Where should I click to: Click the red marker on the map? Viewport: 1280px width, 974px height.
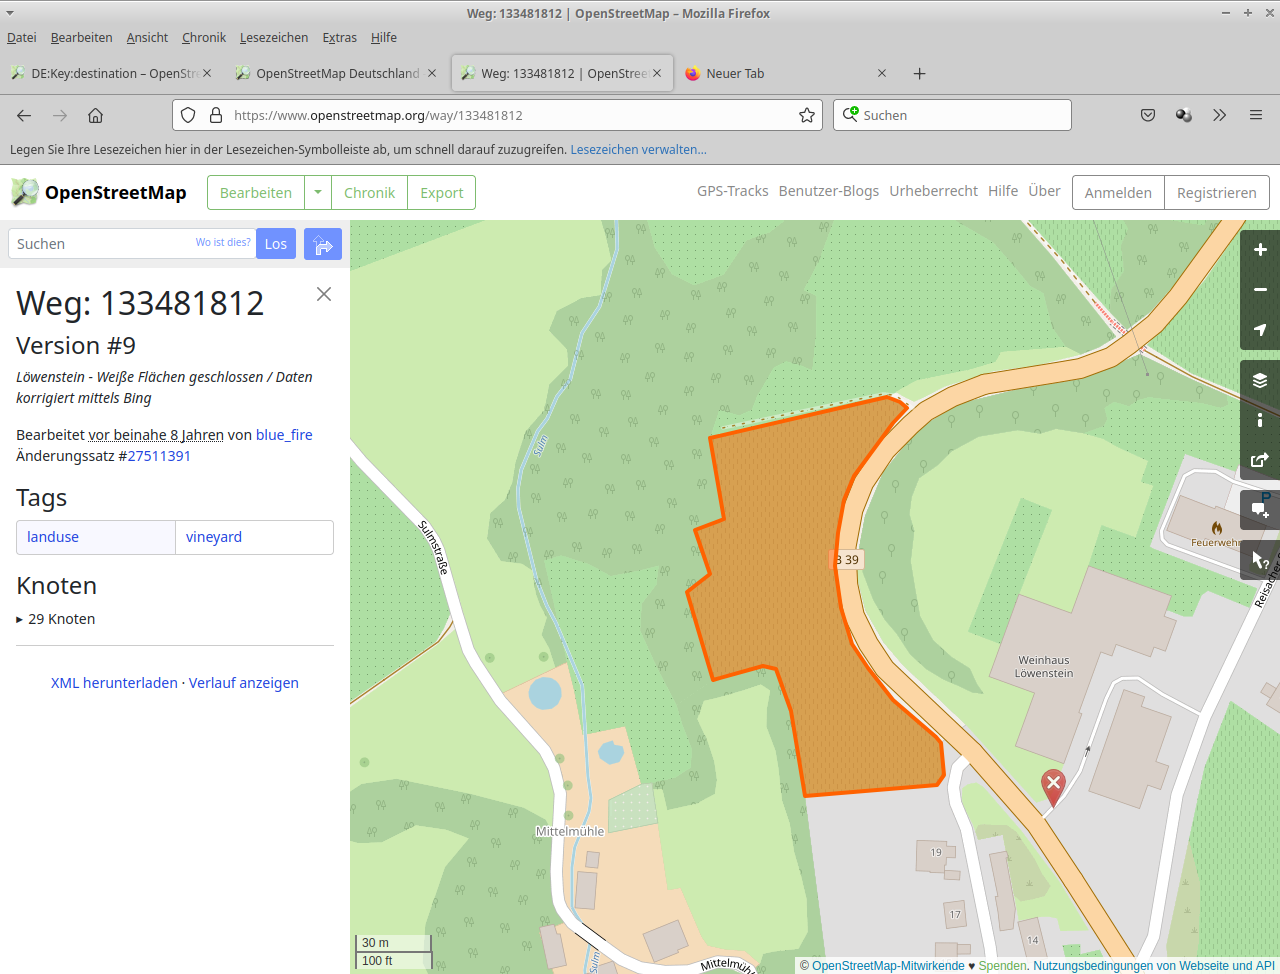(1053, 785)
